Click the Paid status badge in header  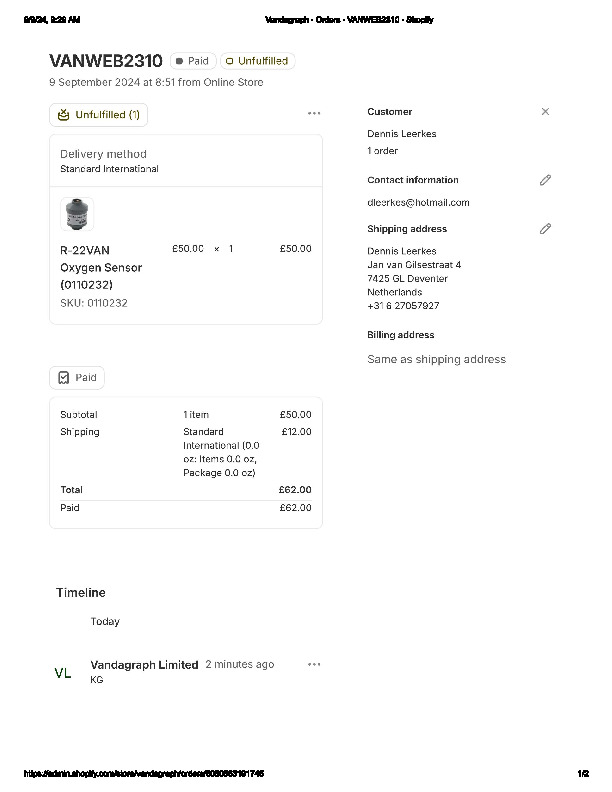[x=192, y=61]
